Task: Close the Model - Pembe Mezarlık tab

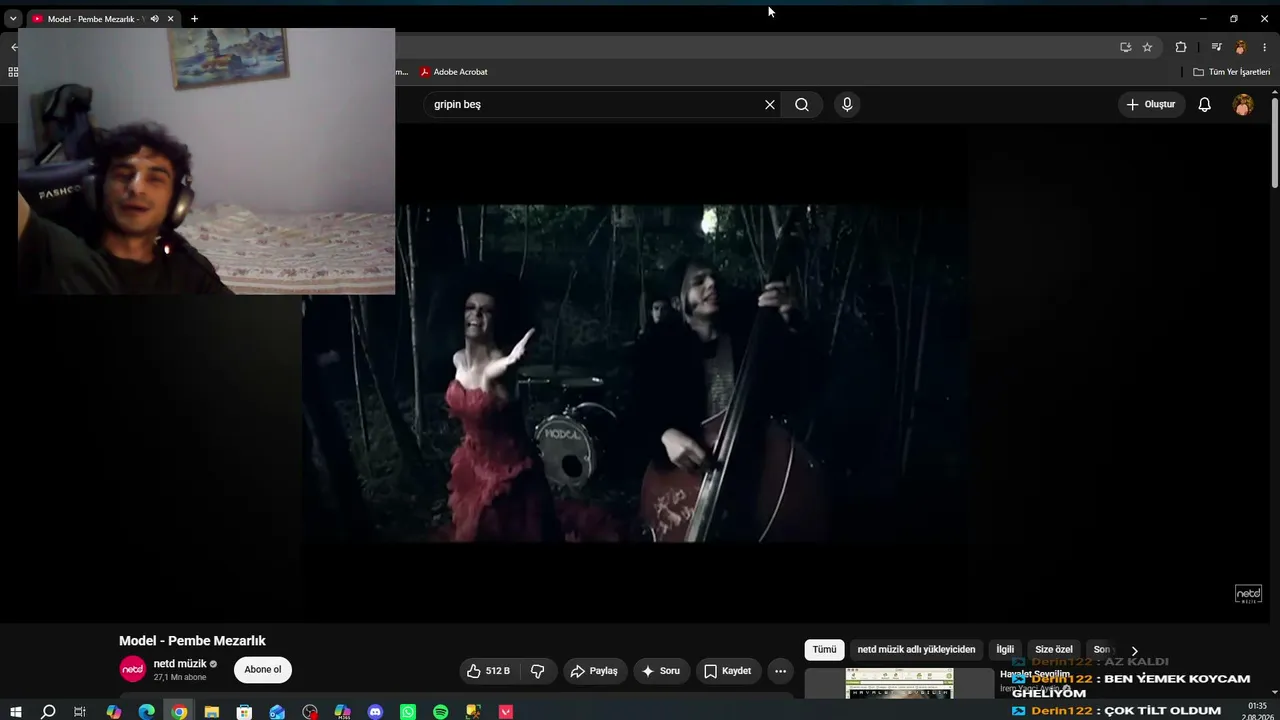Action: [170, 19]
